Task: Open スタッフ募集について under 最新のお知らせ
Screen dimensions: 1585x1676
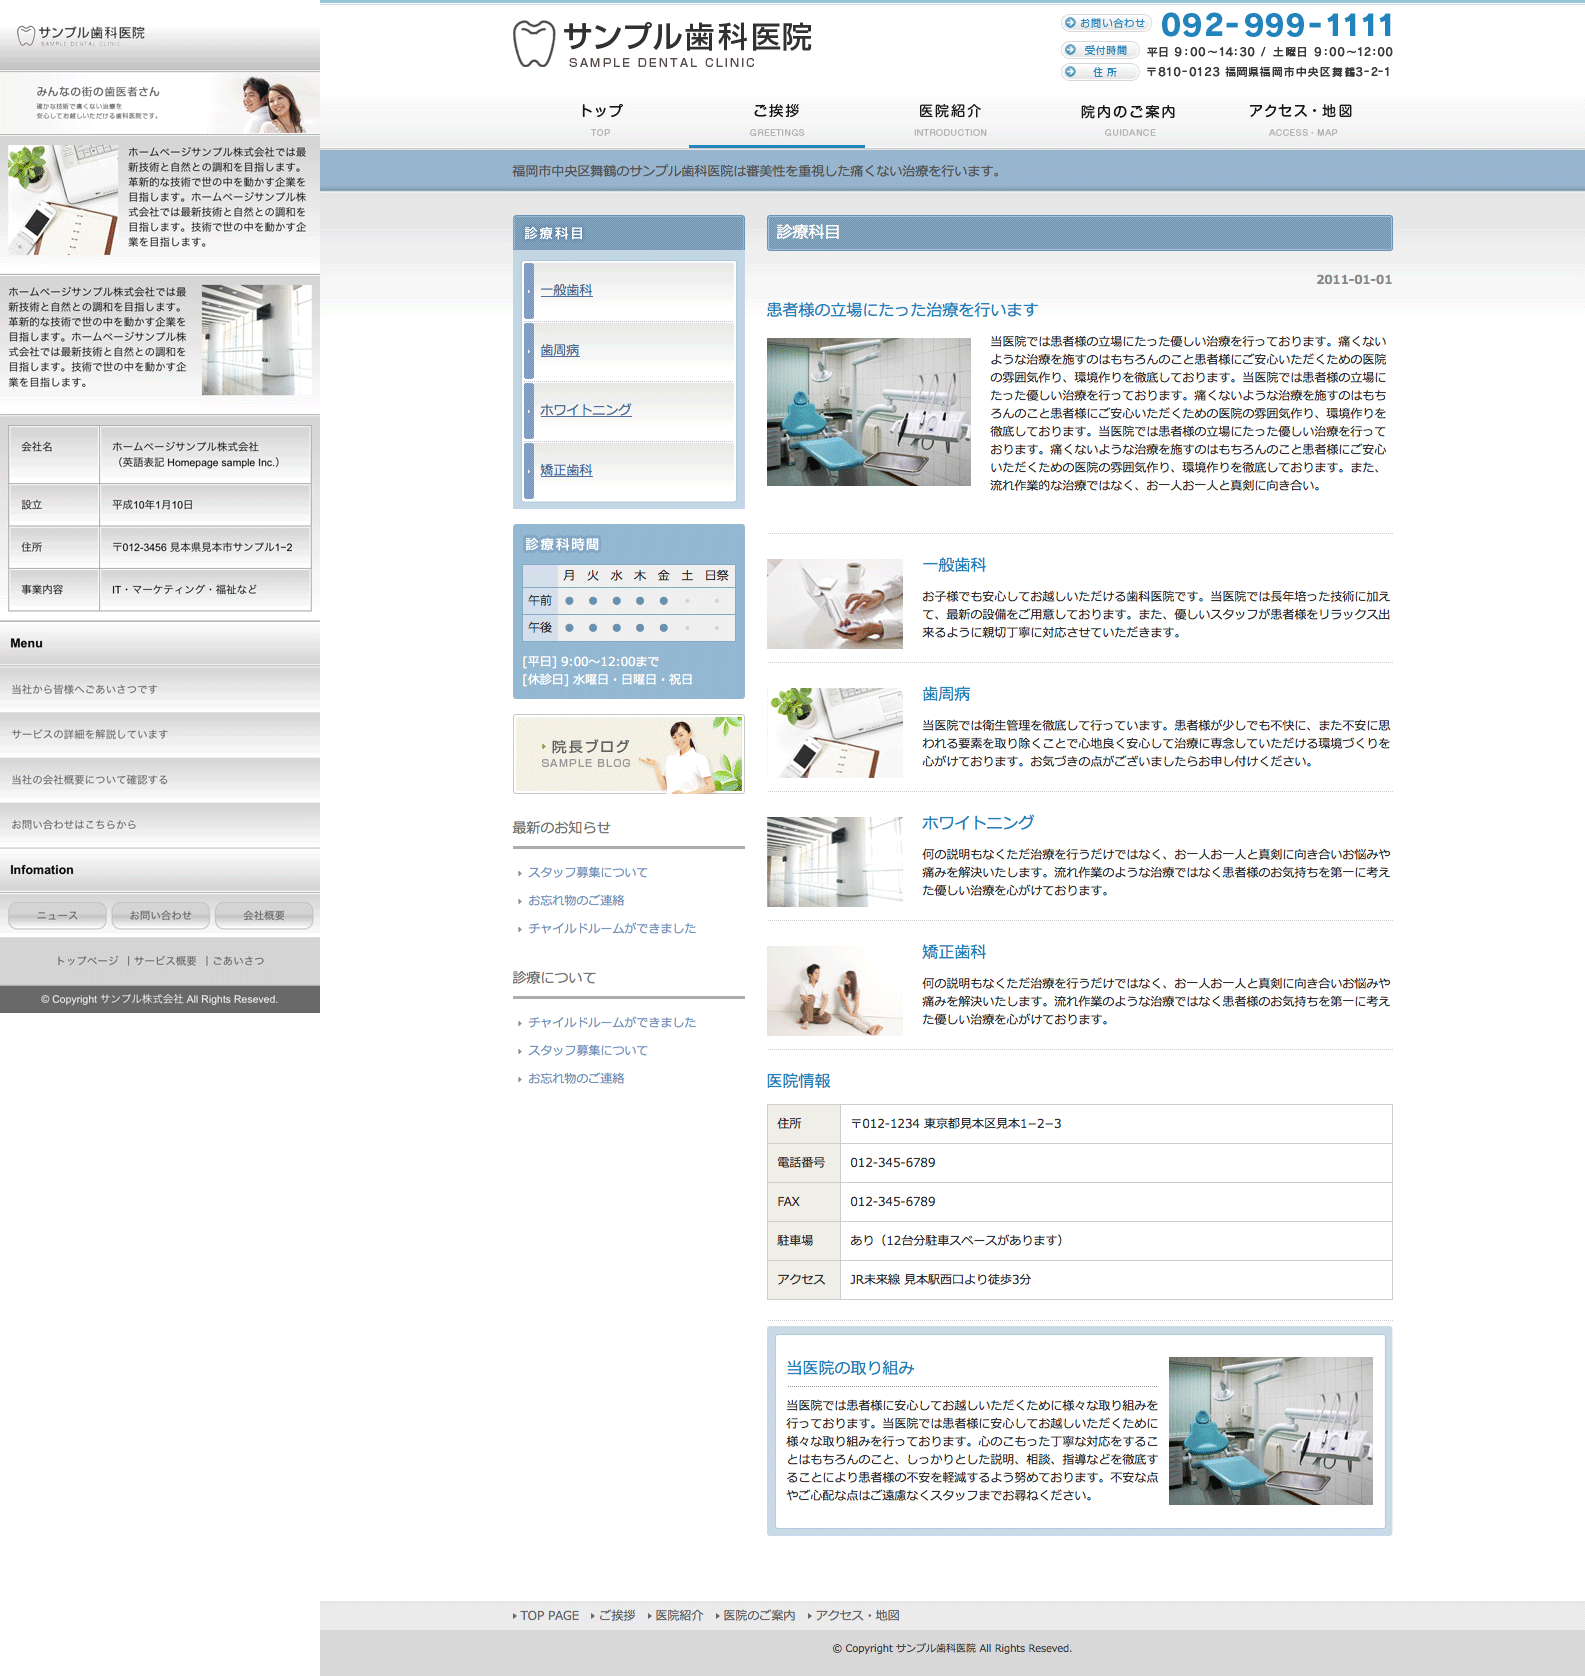Action: (x=587, y=873)
